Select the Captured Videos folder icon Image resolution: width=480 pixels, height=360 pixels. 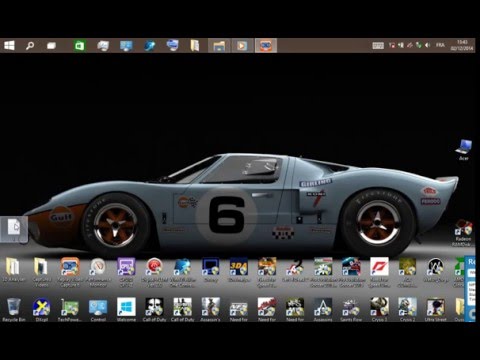(x=42, y=272)
